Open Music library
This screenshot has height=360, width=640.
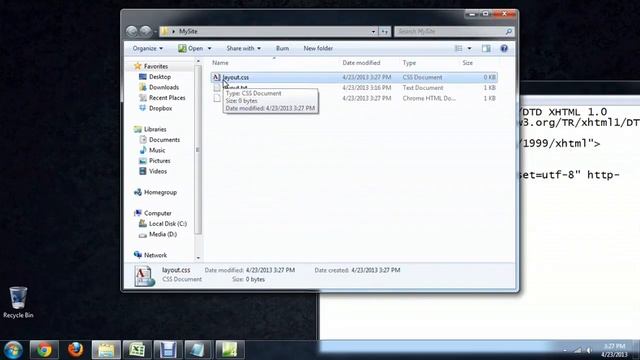point(157,151)
